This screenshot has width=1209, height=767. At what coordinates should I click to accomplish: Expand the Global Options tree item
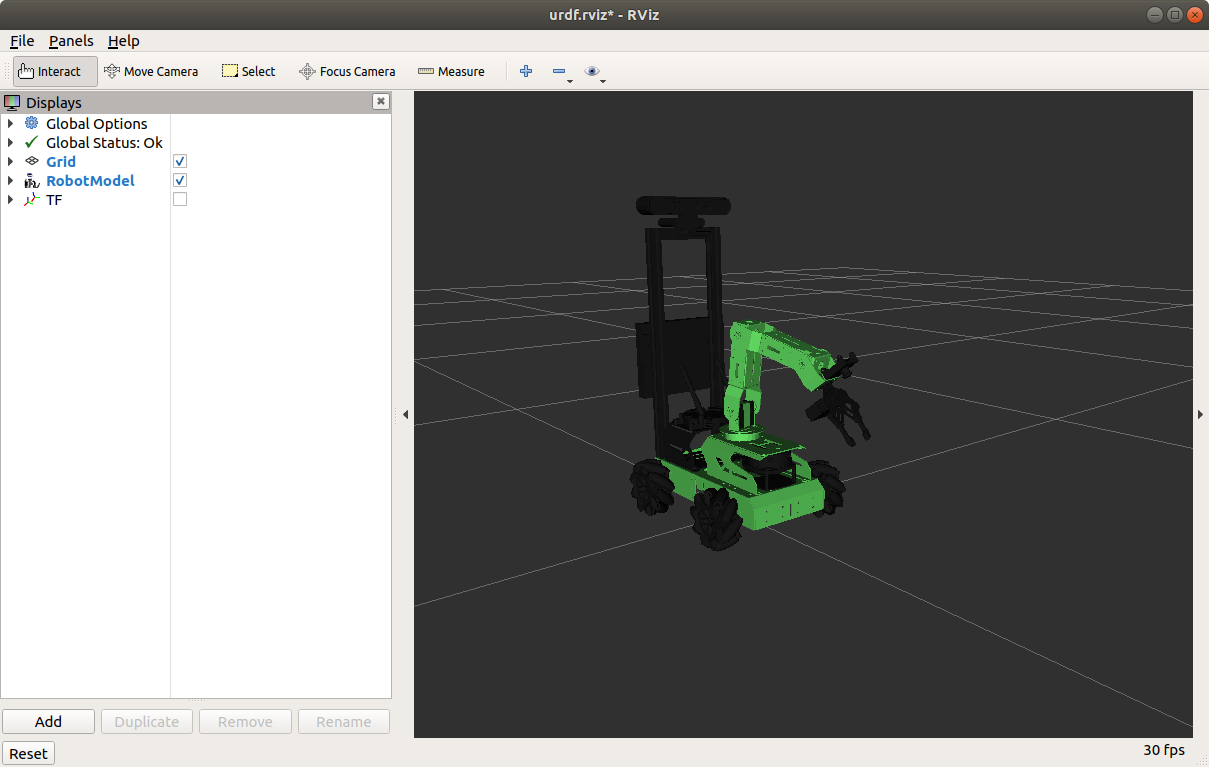coord(9,123)
